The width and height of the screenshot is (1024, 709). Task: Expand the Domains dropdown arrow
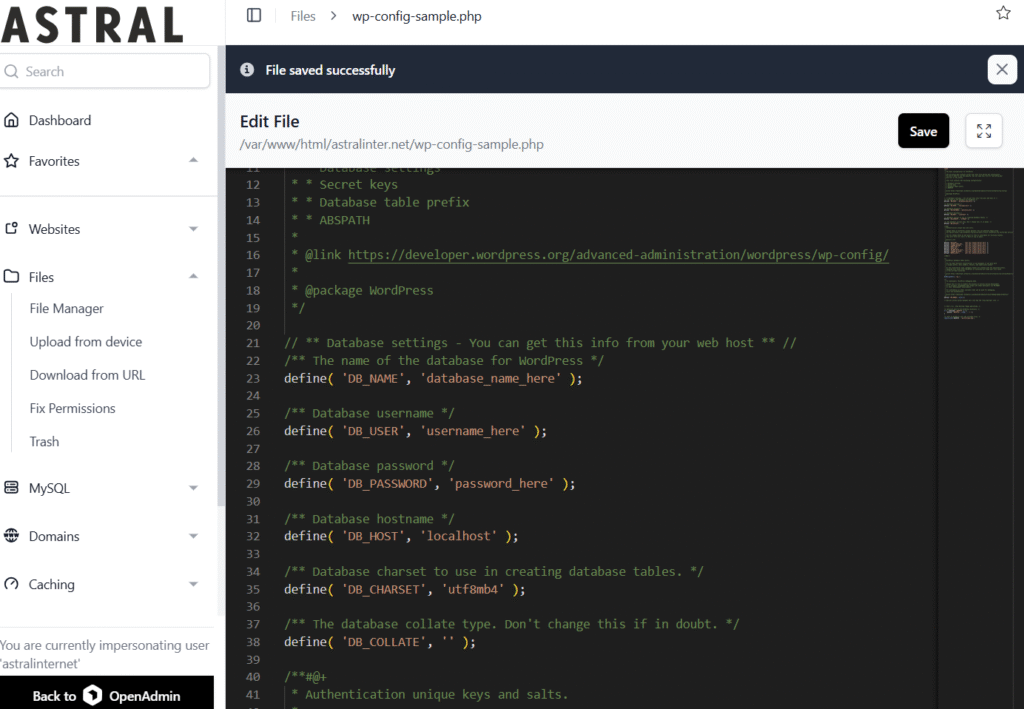193,536
